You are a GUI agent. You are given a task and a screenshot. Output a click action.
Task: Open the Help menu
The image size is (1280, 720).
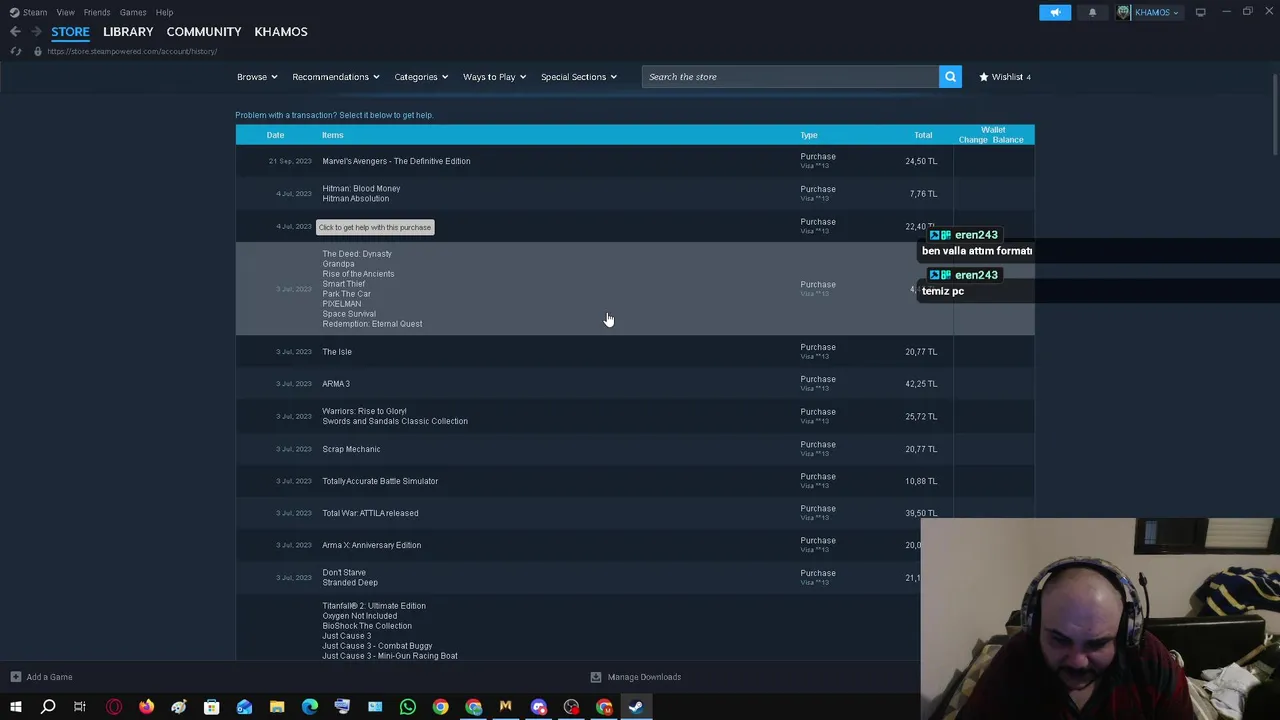point(164,12)
